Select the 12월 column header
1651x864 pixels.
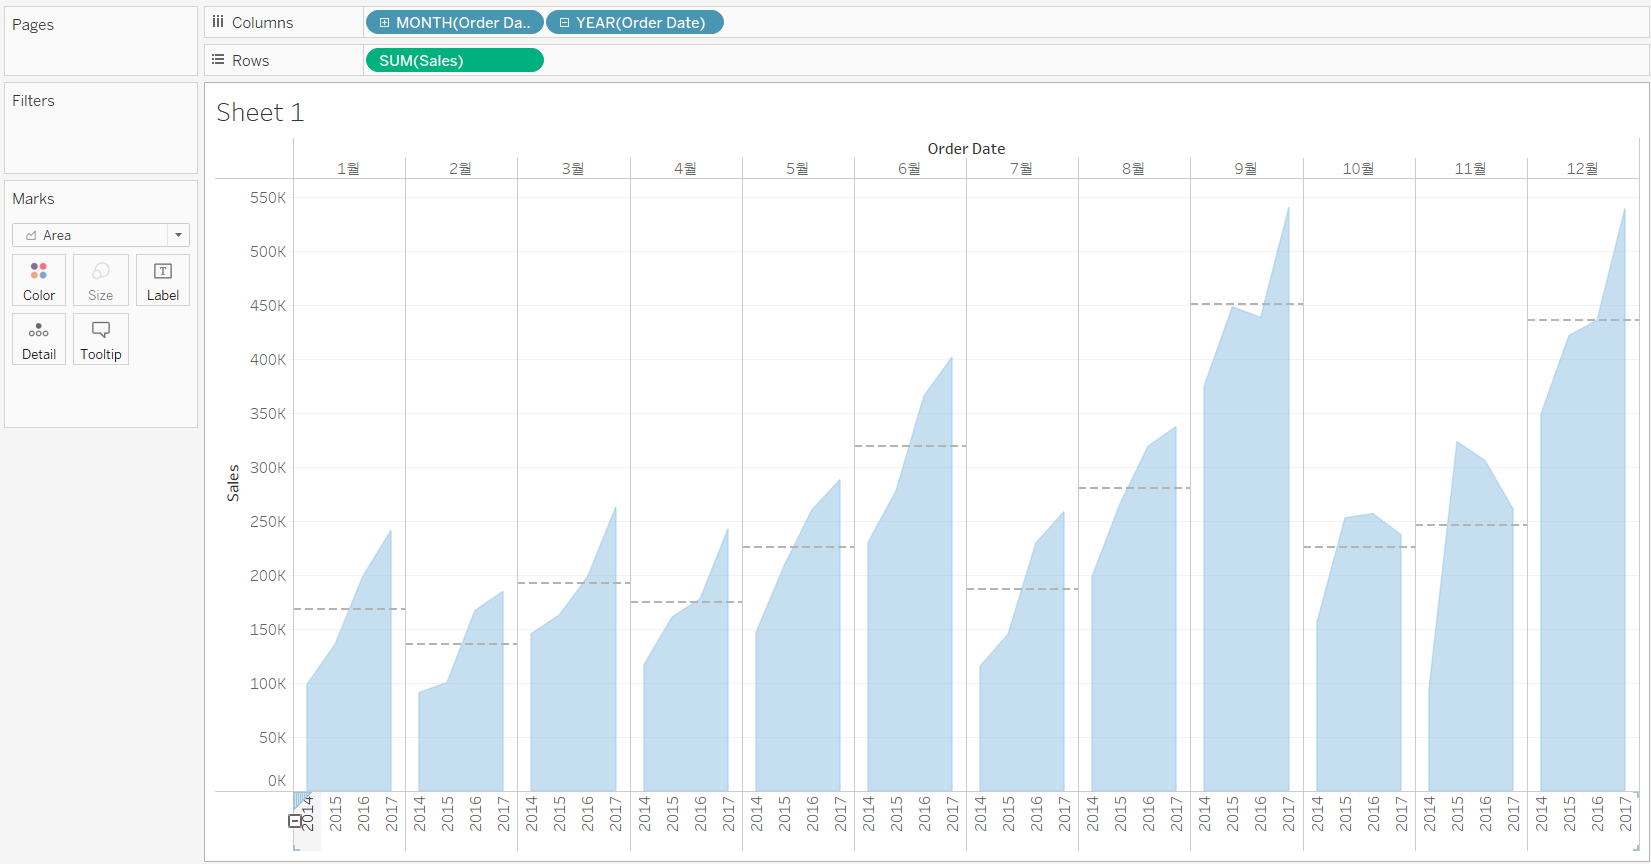[x=1583, y=168]
